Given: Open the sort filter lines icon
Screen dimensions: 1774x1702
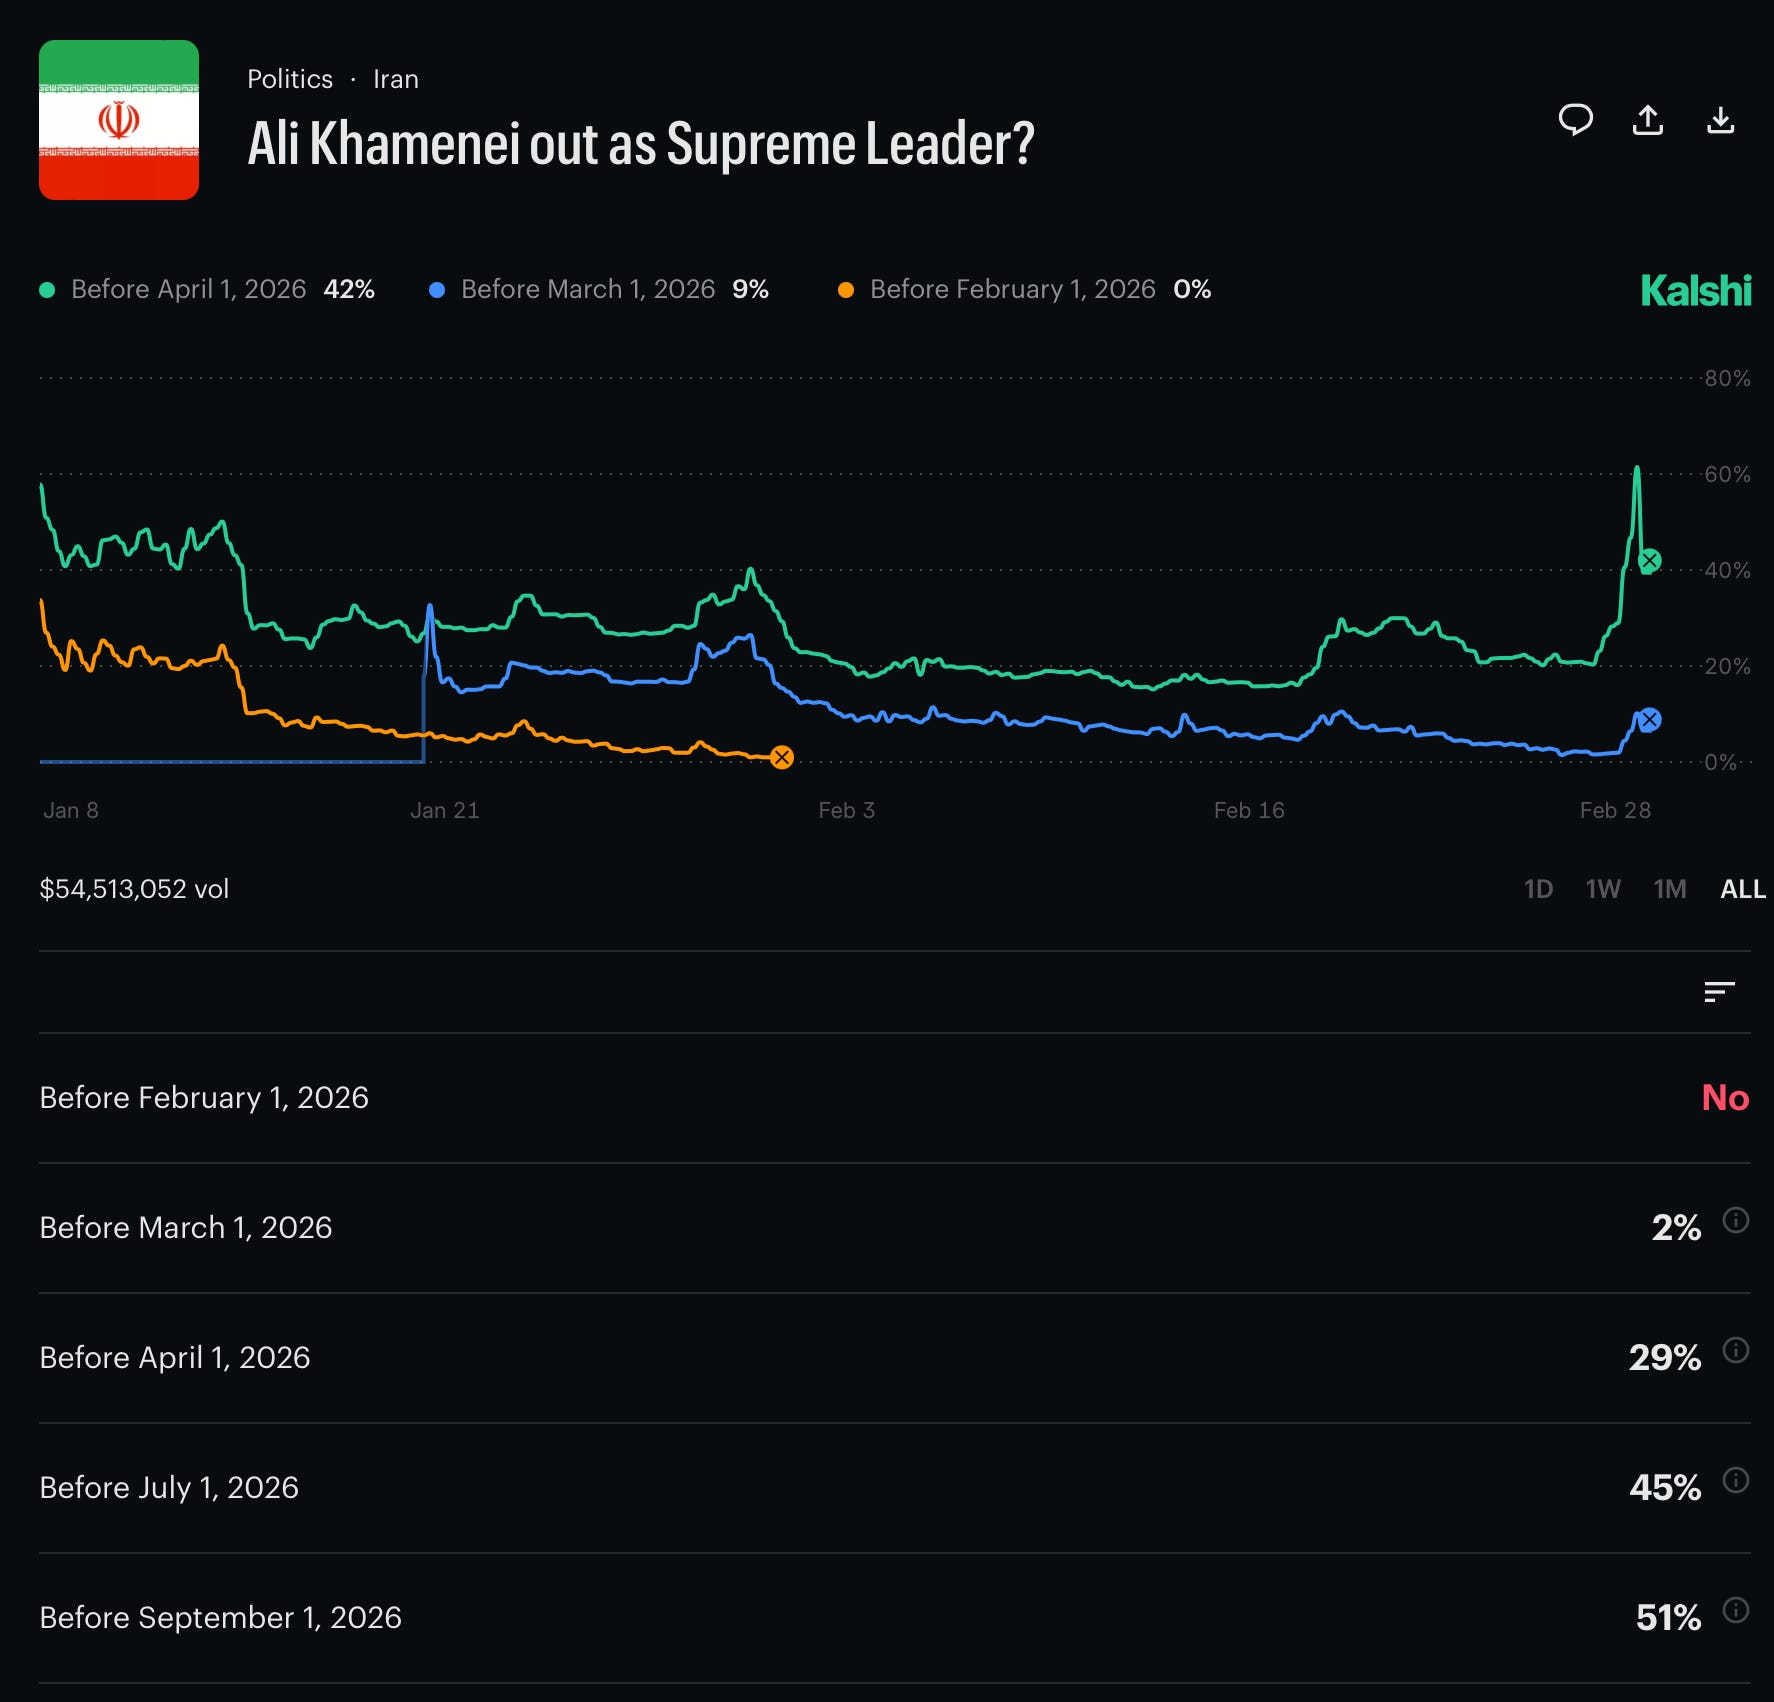Looking at the screenshot, I should [x=1719, y=991].
